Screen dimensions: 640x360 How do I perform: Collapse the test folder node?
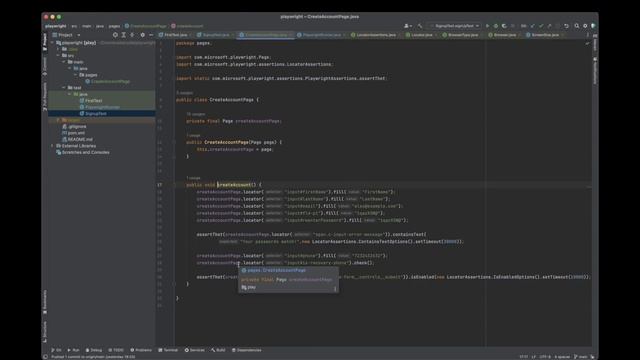point(64,87)
